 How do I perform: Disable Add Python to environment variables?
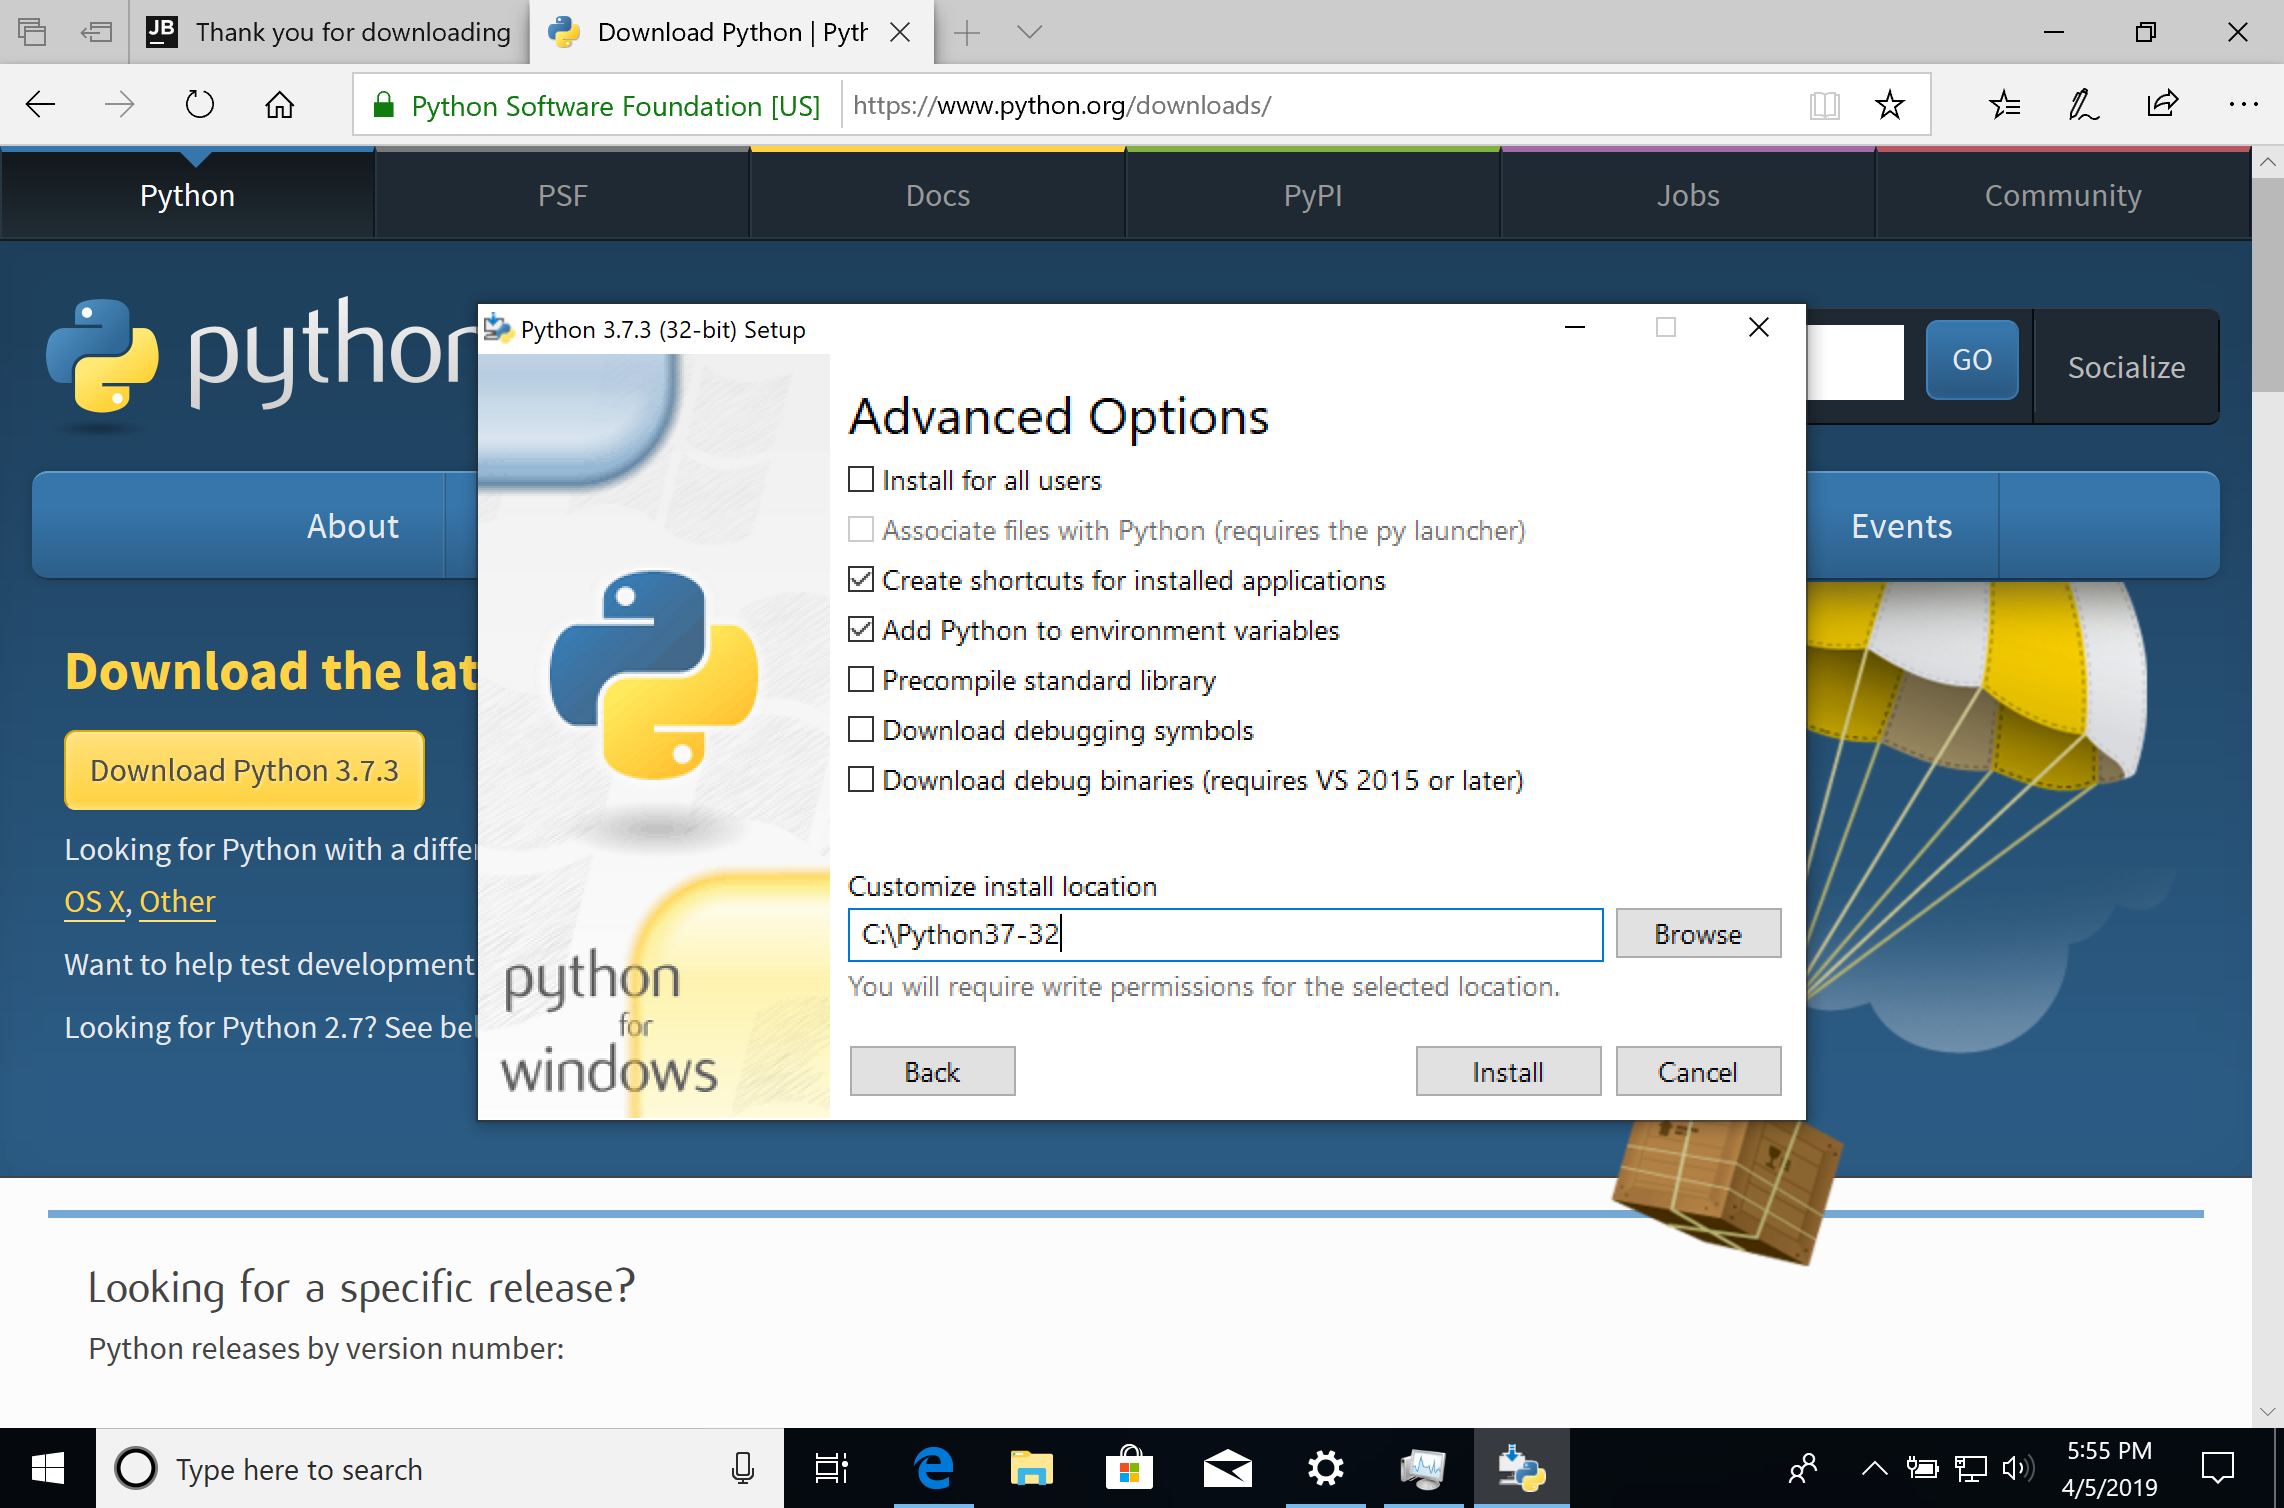click(860, 629)
